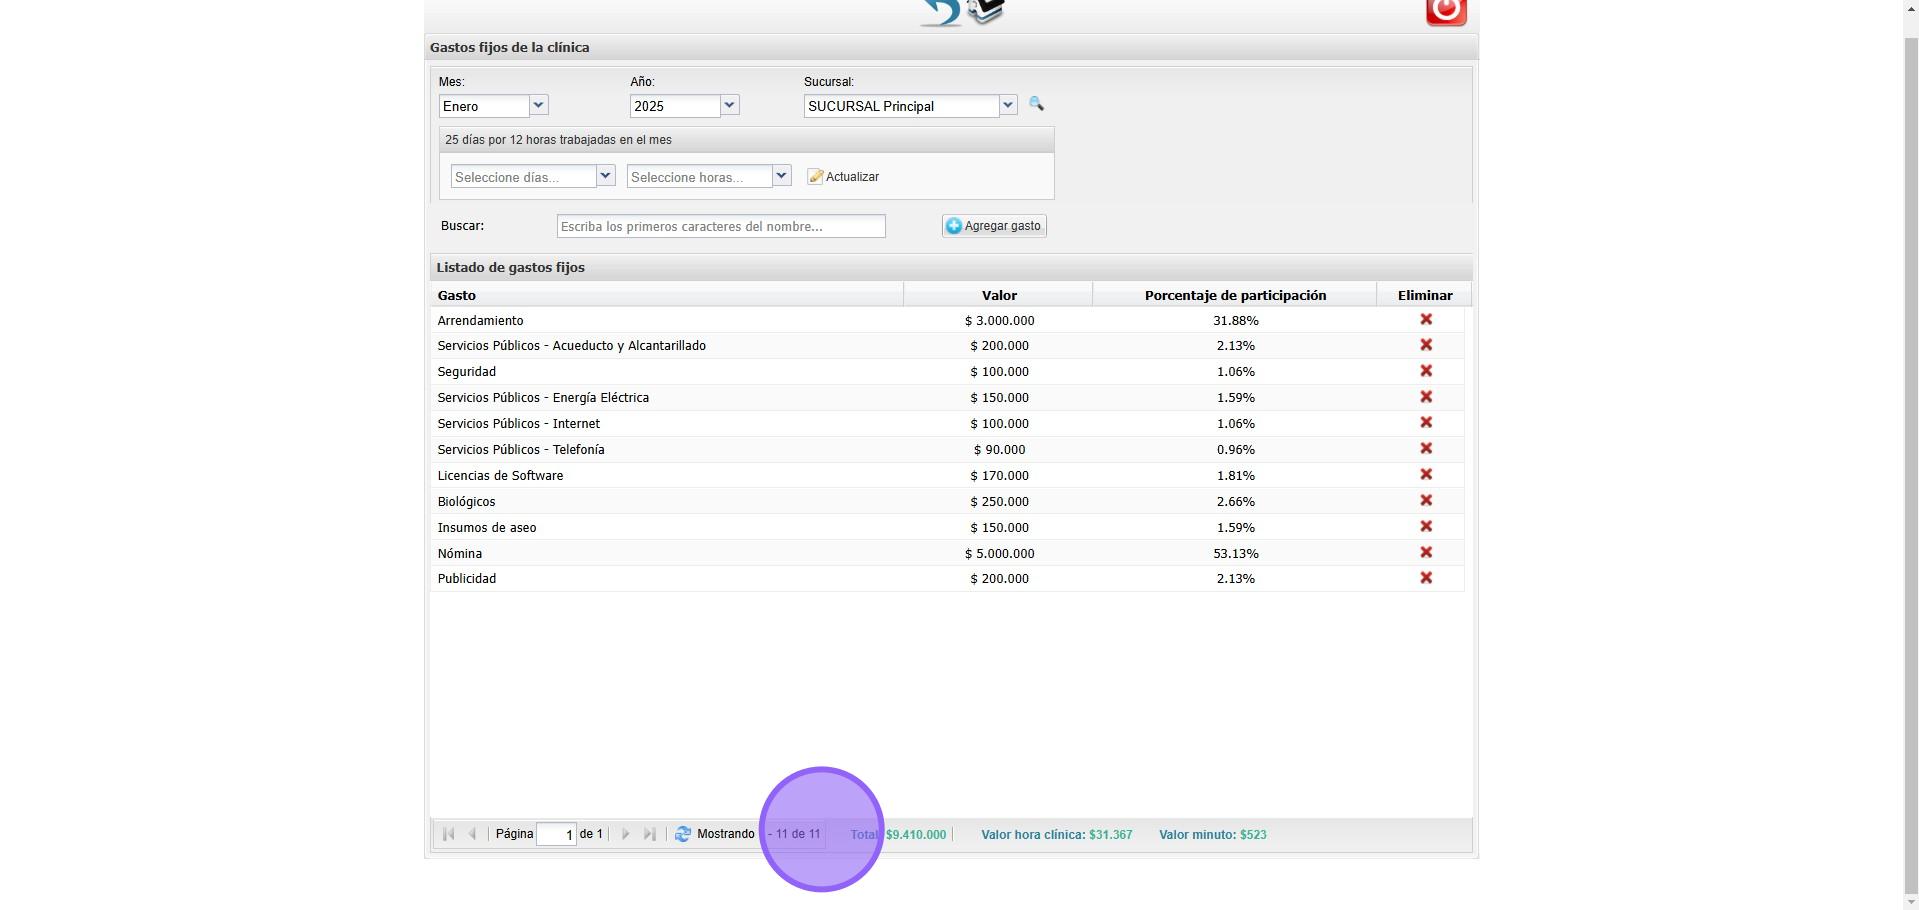The width and height of the screenshot is (1919, 910).
Task: Expand the Año dropdown showing 2025
Action: click(729, 105)
